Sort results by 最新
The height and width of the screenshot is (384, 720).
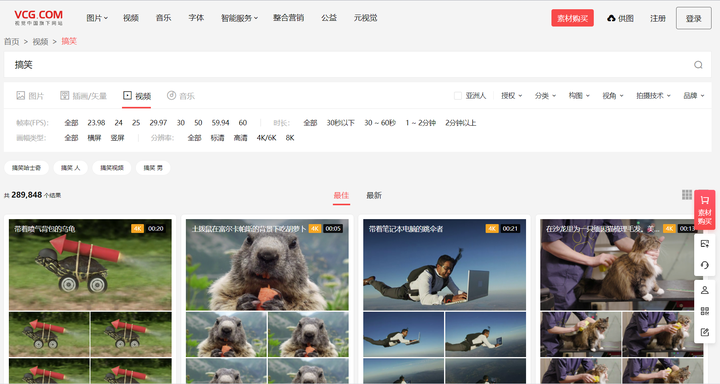pyautogui.click(x=374, y=195)
